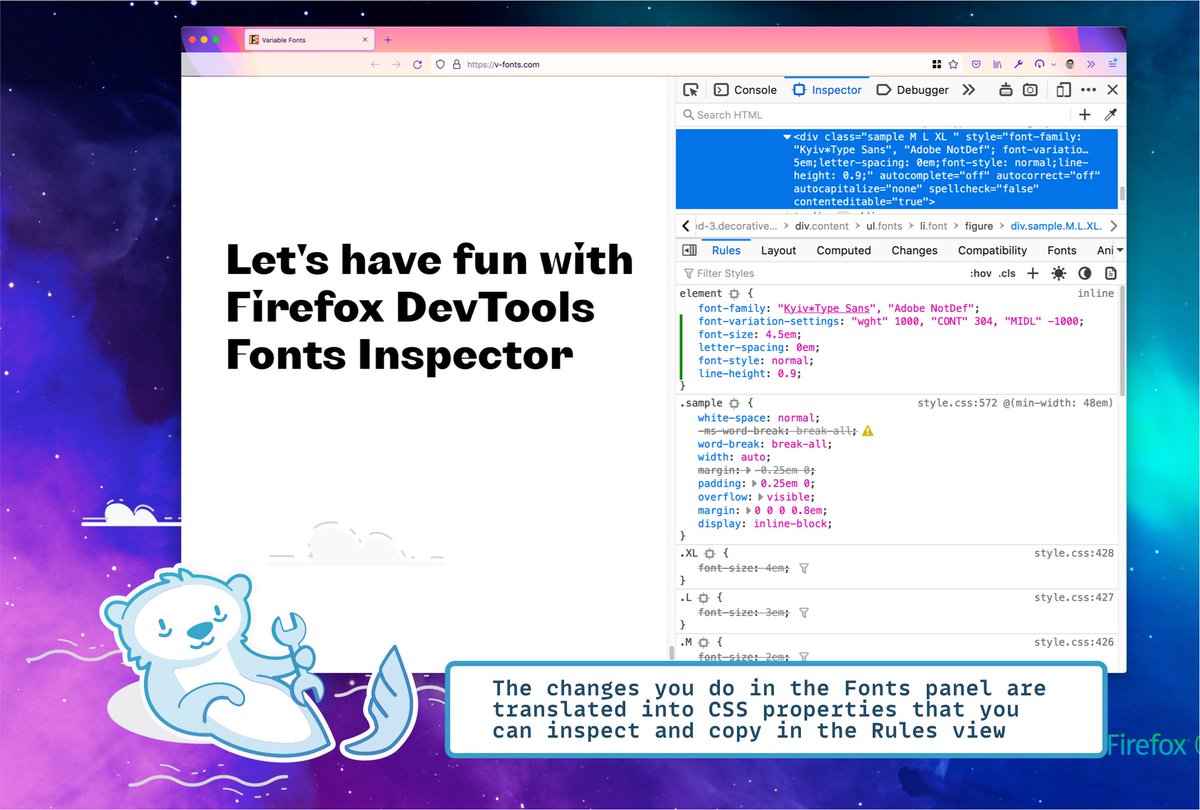The image size is (1200, 810).
Task: Create a new node with markup plus icon
Action: [1085, 115]
